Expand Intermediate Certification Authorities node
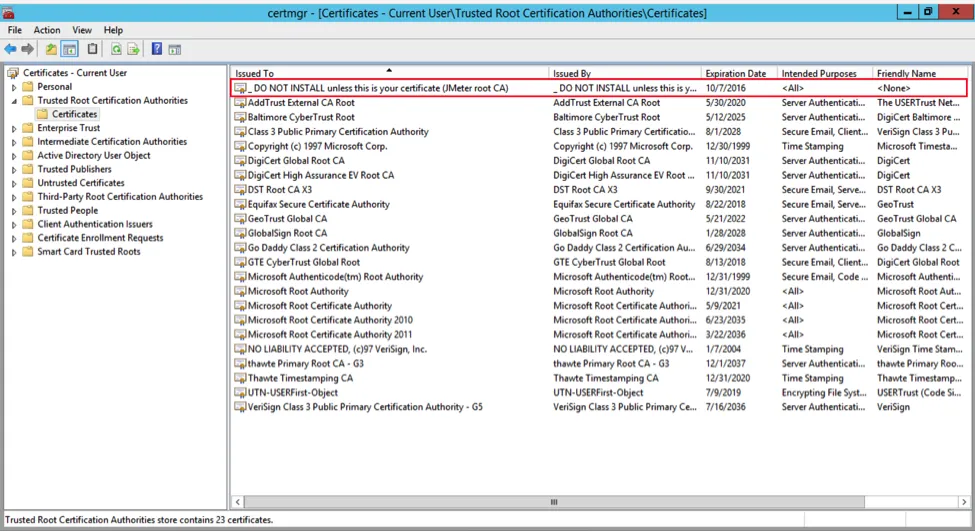This screenshot has height=532, width=975. (14, 142)
